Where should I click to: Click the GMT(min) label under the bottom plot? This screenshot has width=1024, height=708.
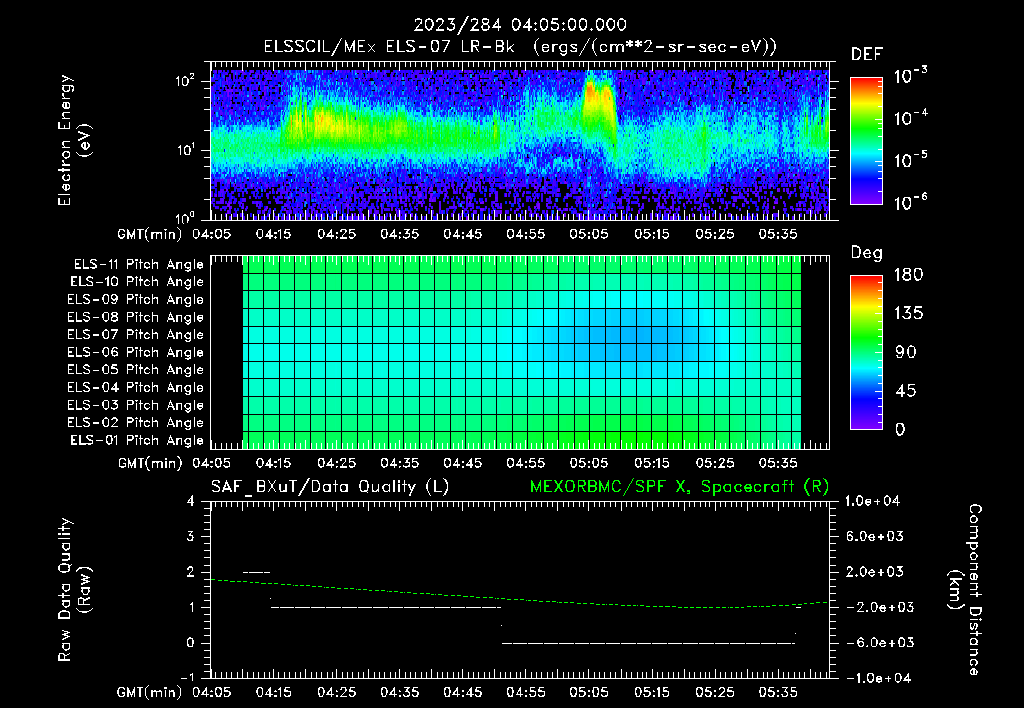point(150,692)
